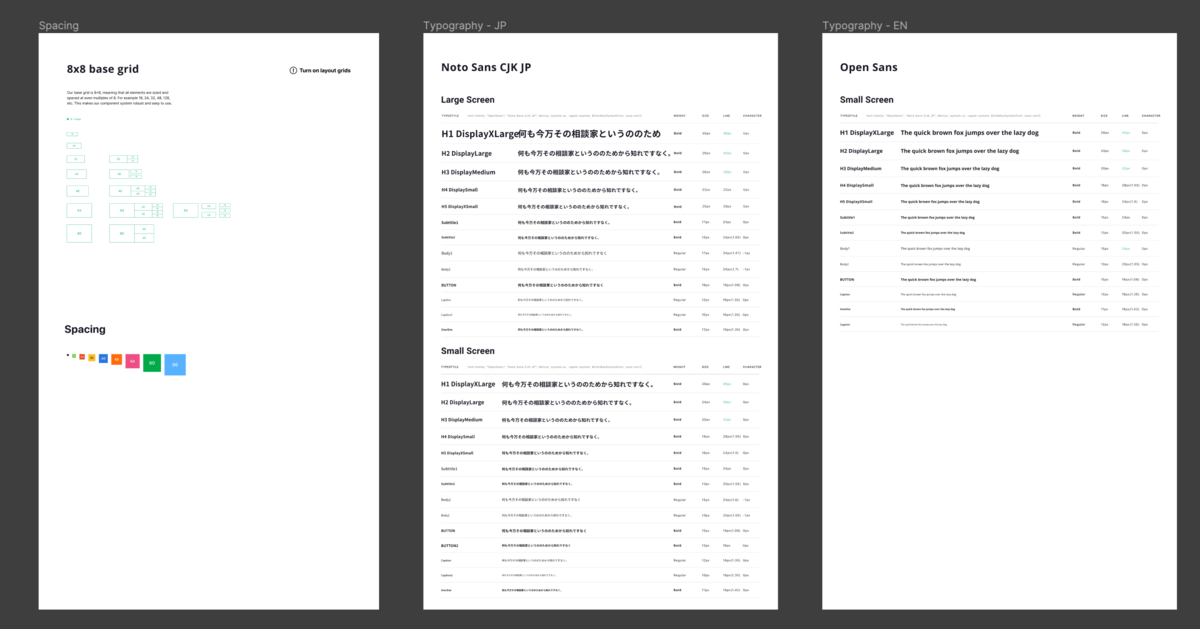1200x629 pixels.
Task: Click the bold 'Spacing' heading inside the frame
Action: pos(85,329)
